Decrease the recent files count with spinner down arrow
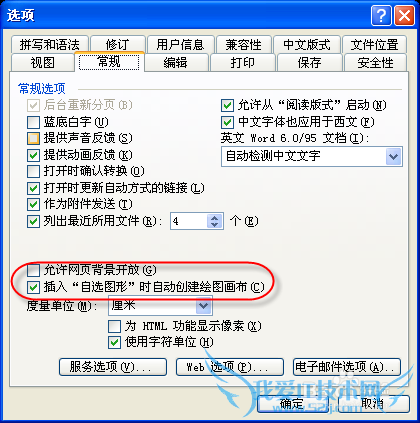Image resolution: width=420 pixels, height=423 pixels. 214,225
